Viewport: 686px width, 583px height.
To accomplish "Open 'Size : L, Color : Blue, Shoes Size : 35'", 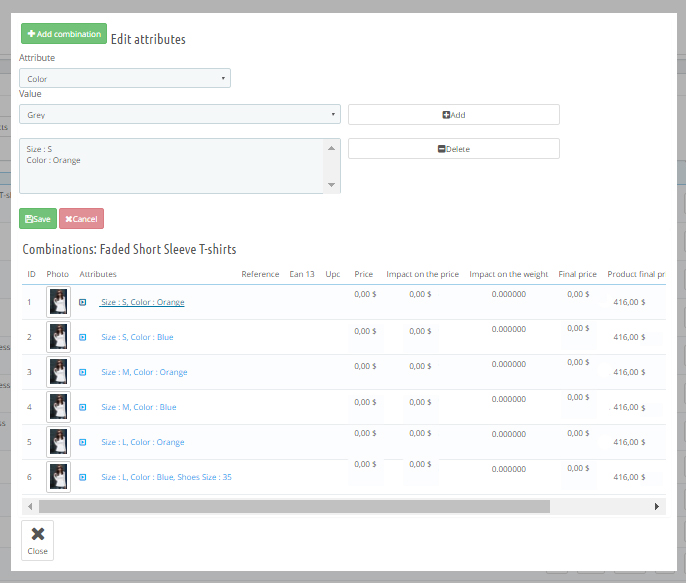I will point(166,477).
